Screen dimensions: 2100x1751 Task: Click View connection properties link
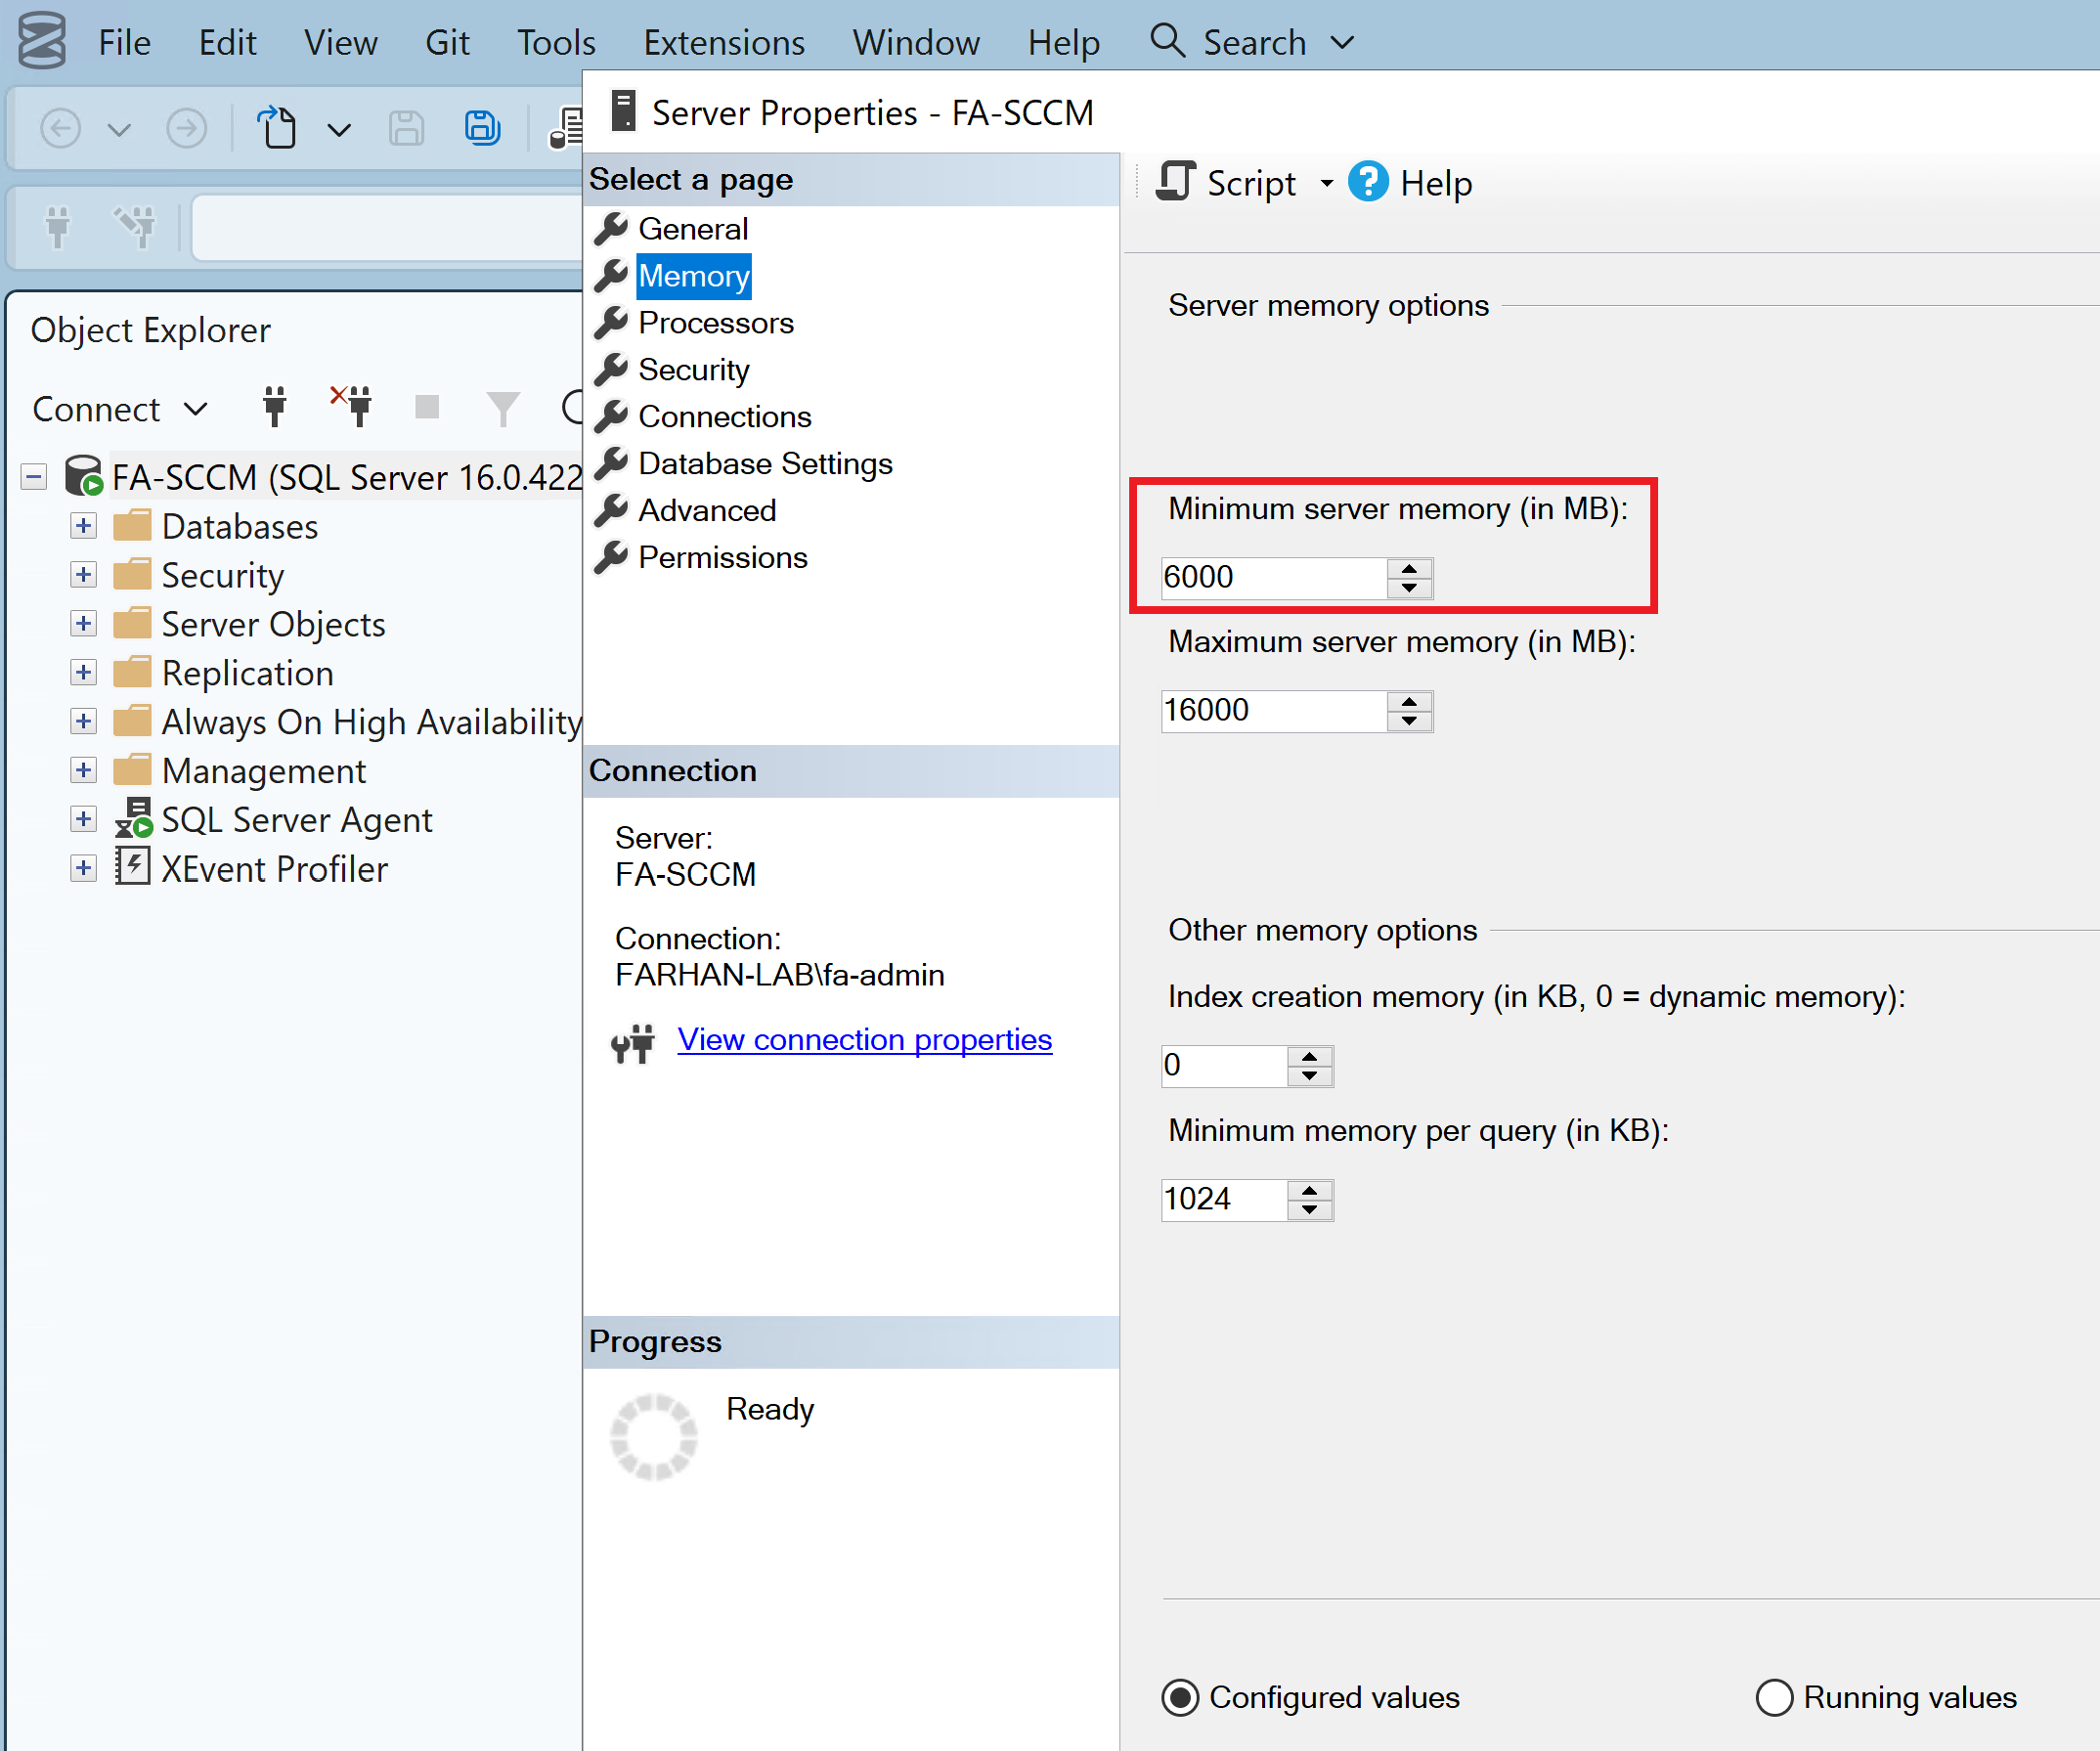click(864, 1040)
